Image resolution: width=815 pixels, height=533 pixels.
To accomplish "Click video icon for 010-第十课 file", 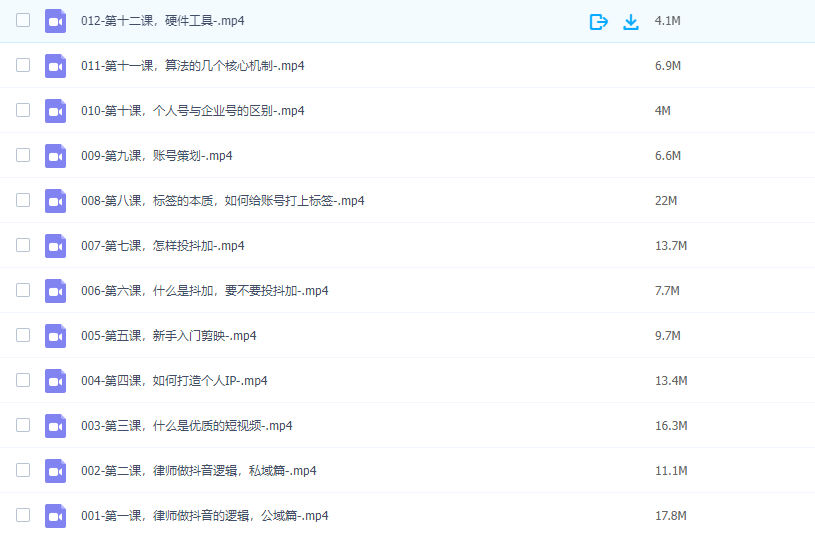I will pyautogui.click(x=55, y=111).
